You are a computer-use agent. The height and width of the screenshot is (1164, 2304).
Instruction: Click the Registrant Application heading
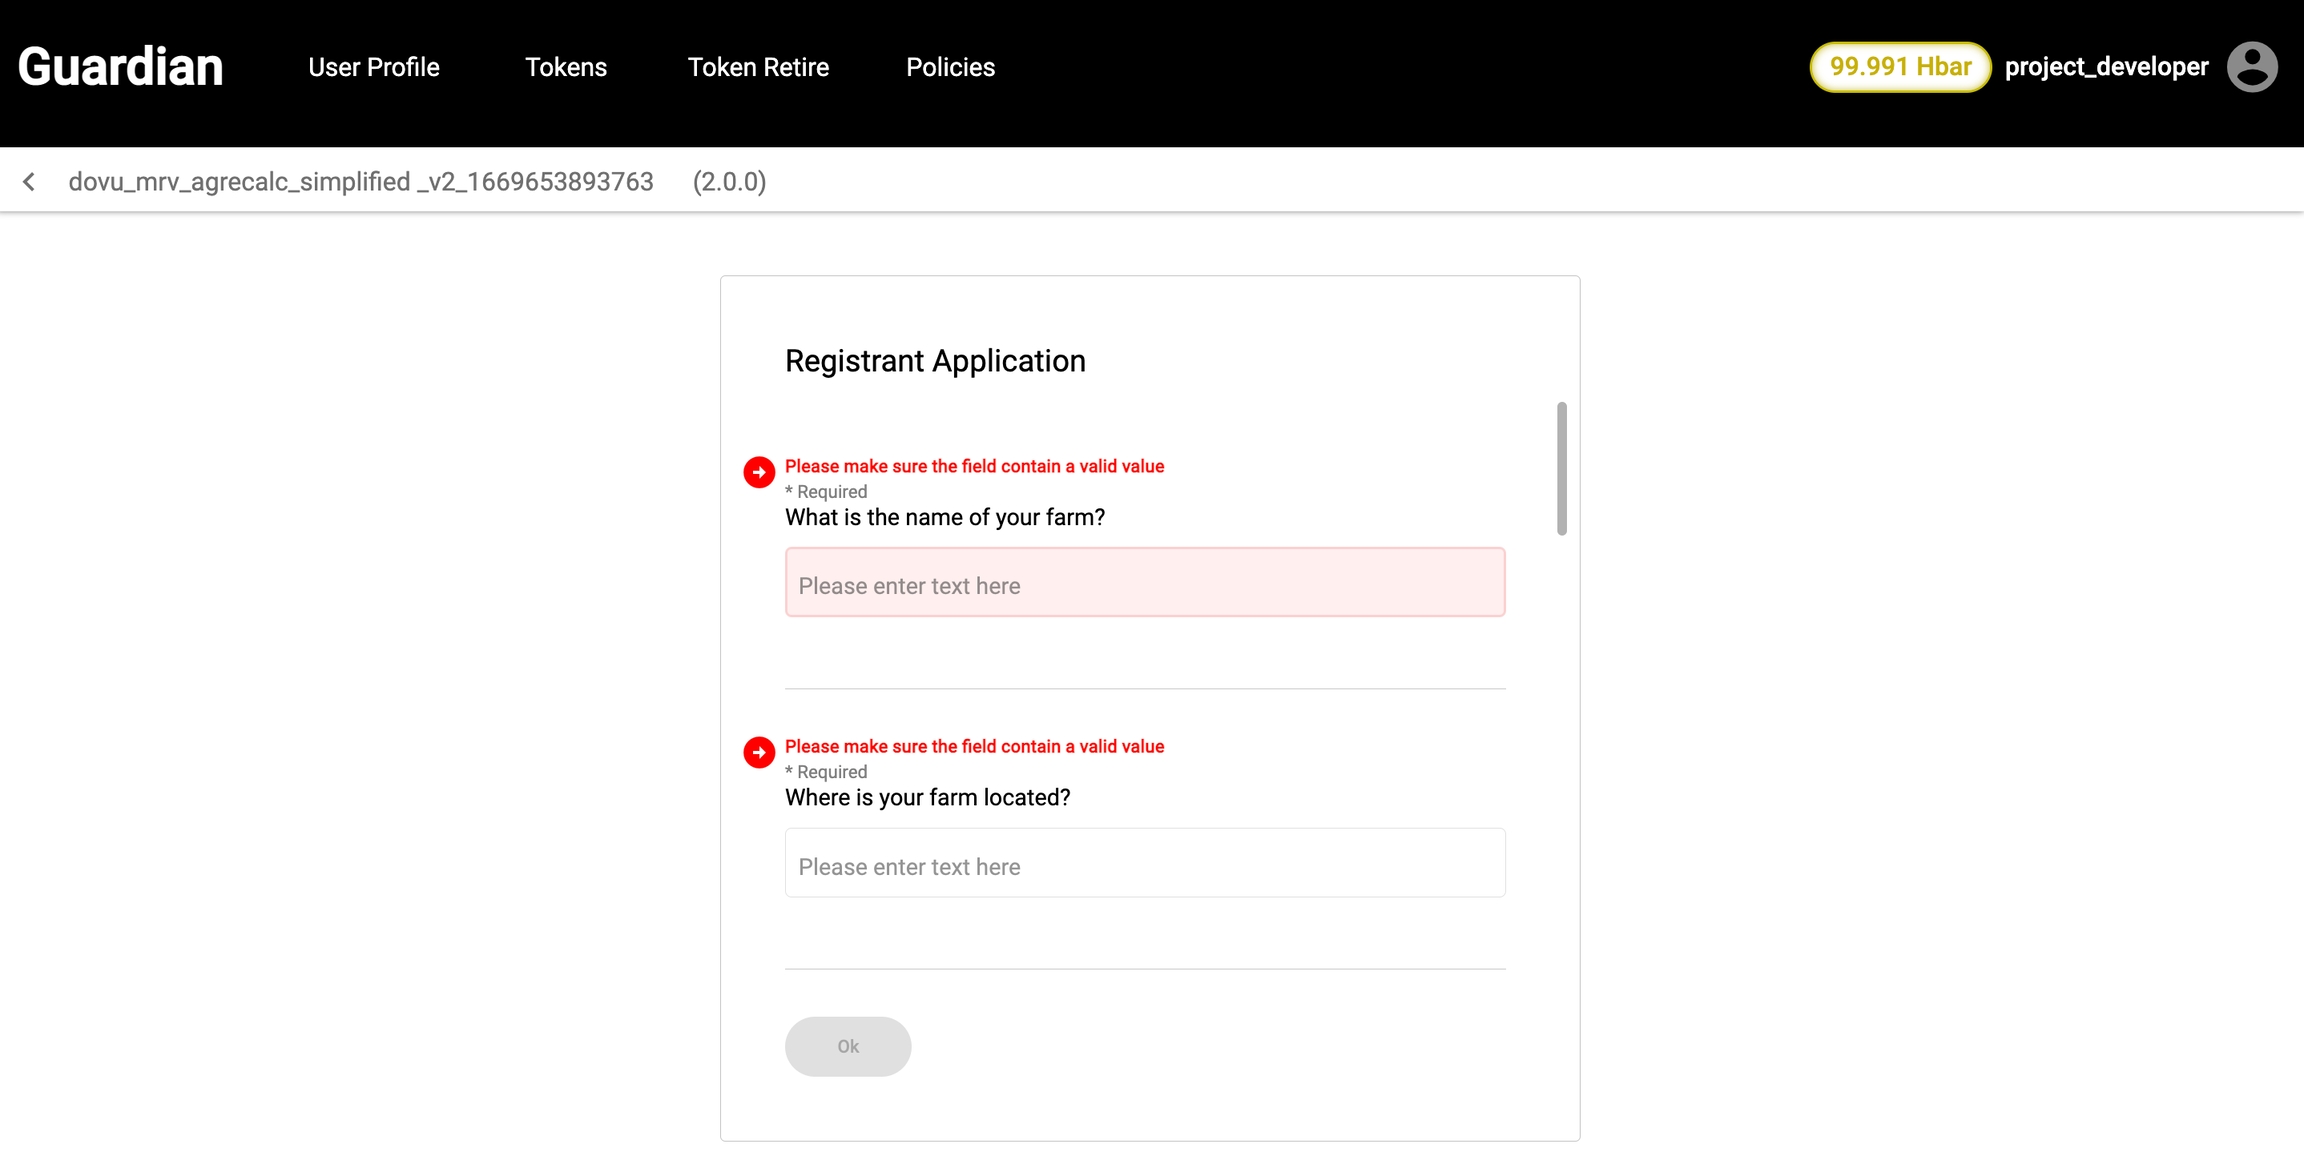tap(934, 361)
